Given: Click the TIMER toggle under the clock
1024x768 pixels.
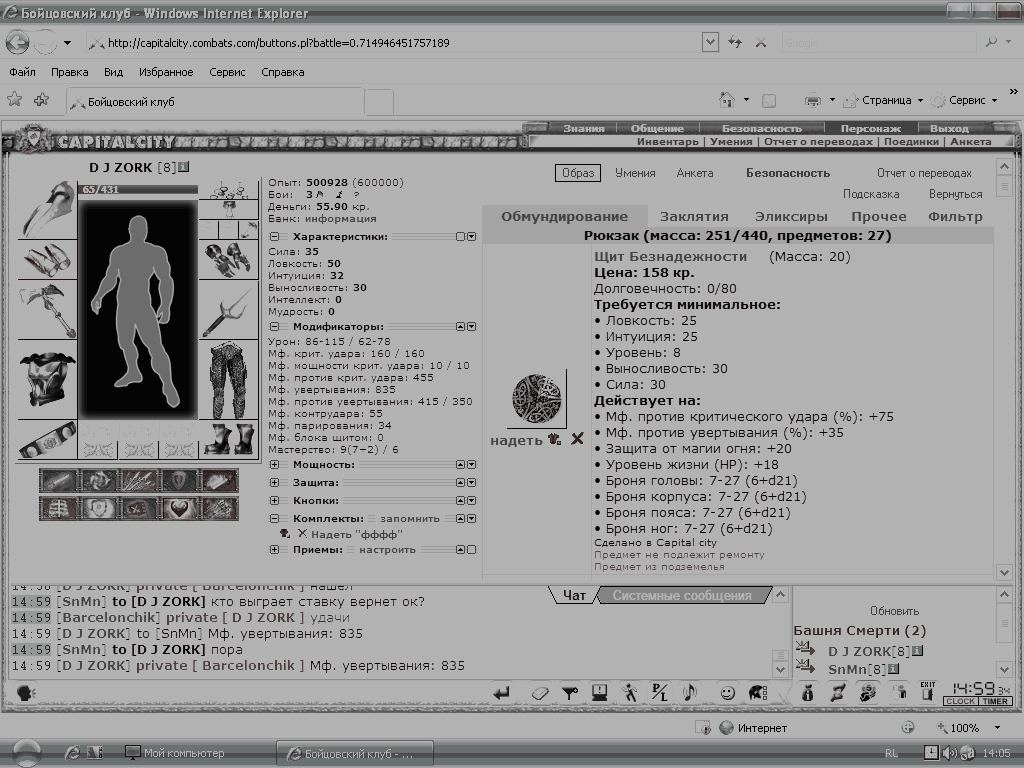Looking at the screenshot, I should point(995,701).
